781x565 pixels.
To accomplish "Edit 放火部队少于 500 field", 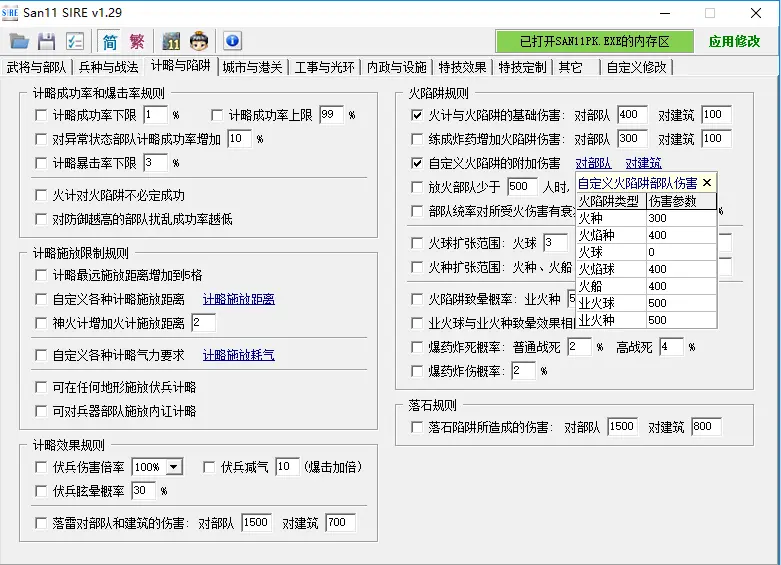I will coord(522,187).
